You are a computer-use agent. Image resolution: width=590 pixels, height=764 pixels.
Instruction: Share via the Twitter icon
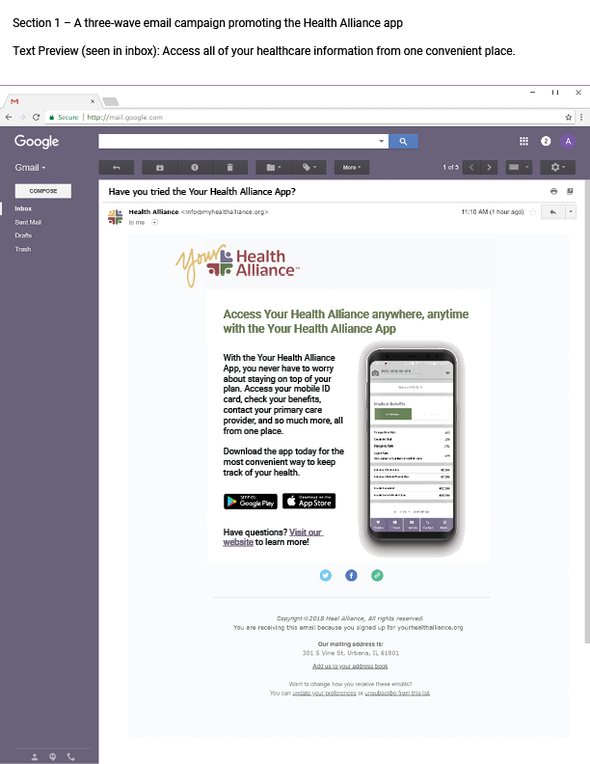[x=325, y=575]
